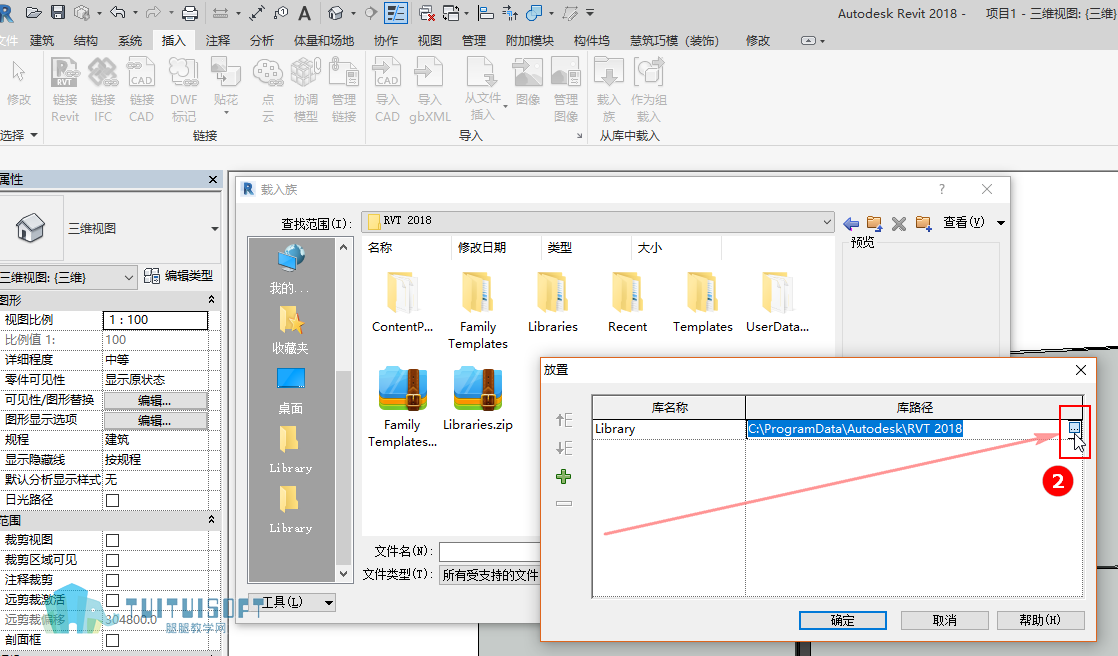The width and height of the screenshot is (1118, 656).
Task: Open Manage Links (管理链接)
Action: pyautogui.click(x=344, y=89)
